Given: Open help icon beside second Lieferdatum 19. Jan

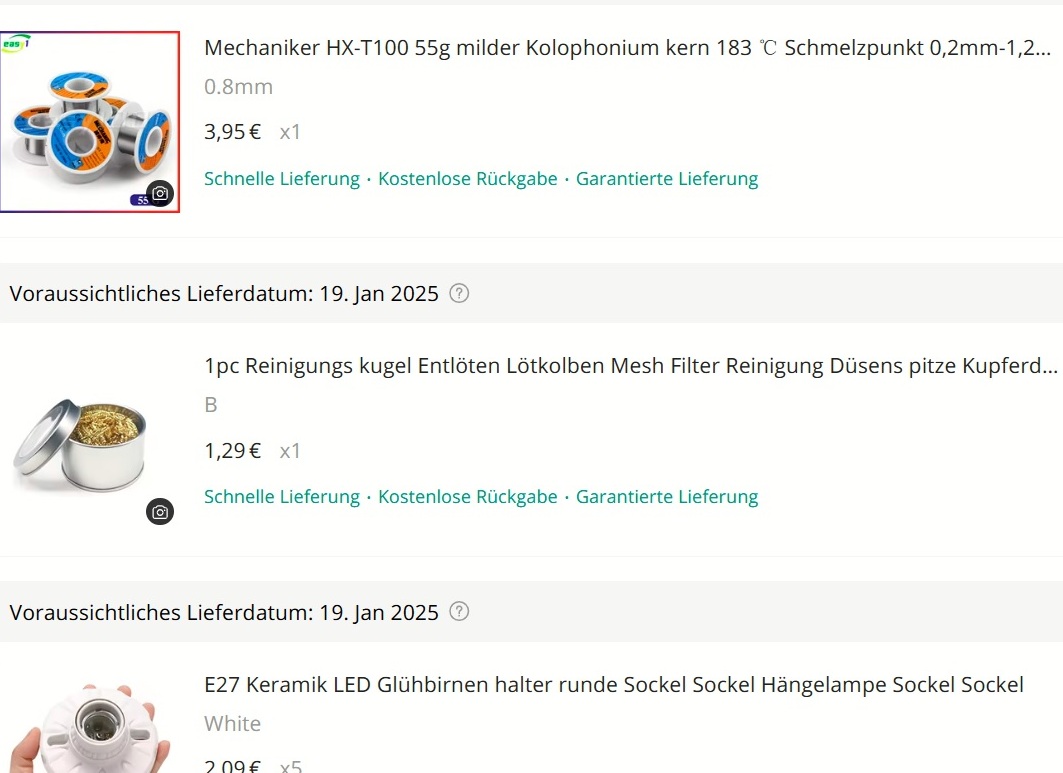Looking at the screenshot, I should coord(459,612).
